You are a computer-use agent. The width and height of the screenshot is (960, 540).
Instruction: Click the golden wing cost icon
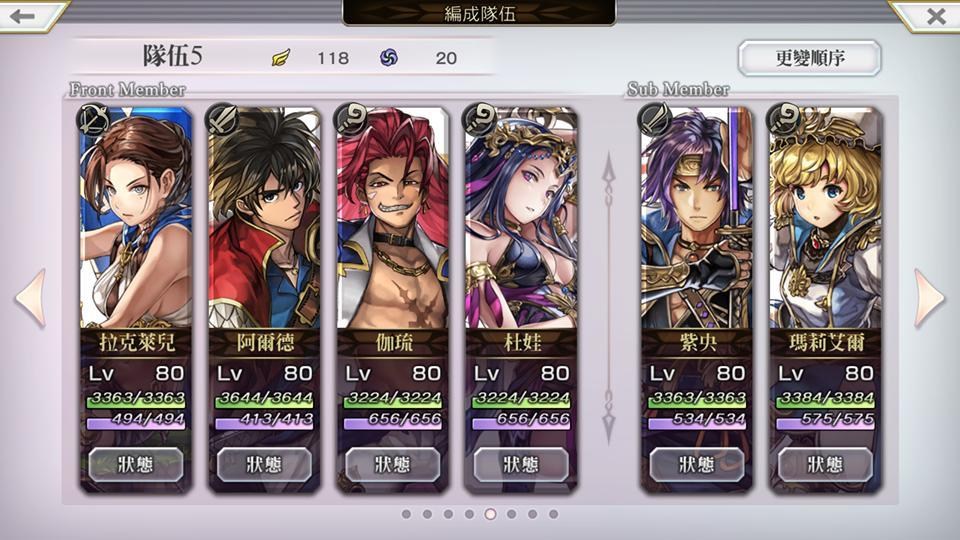(281, 58)
